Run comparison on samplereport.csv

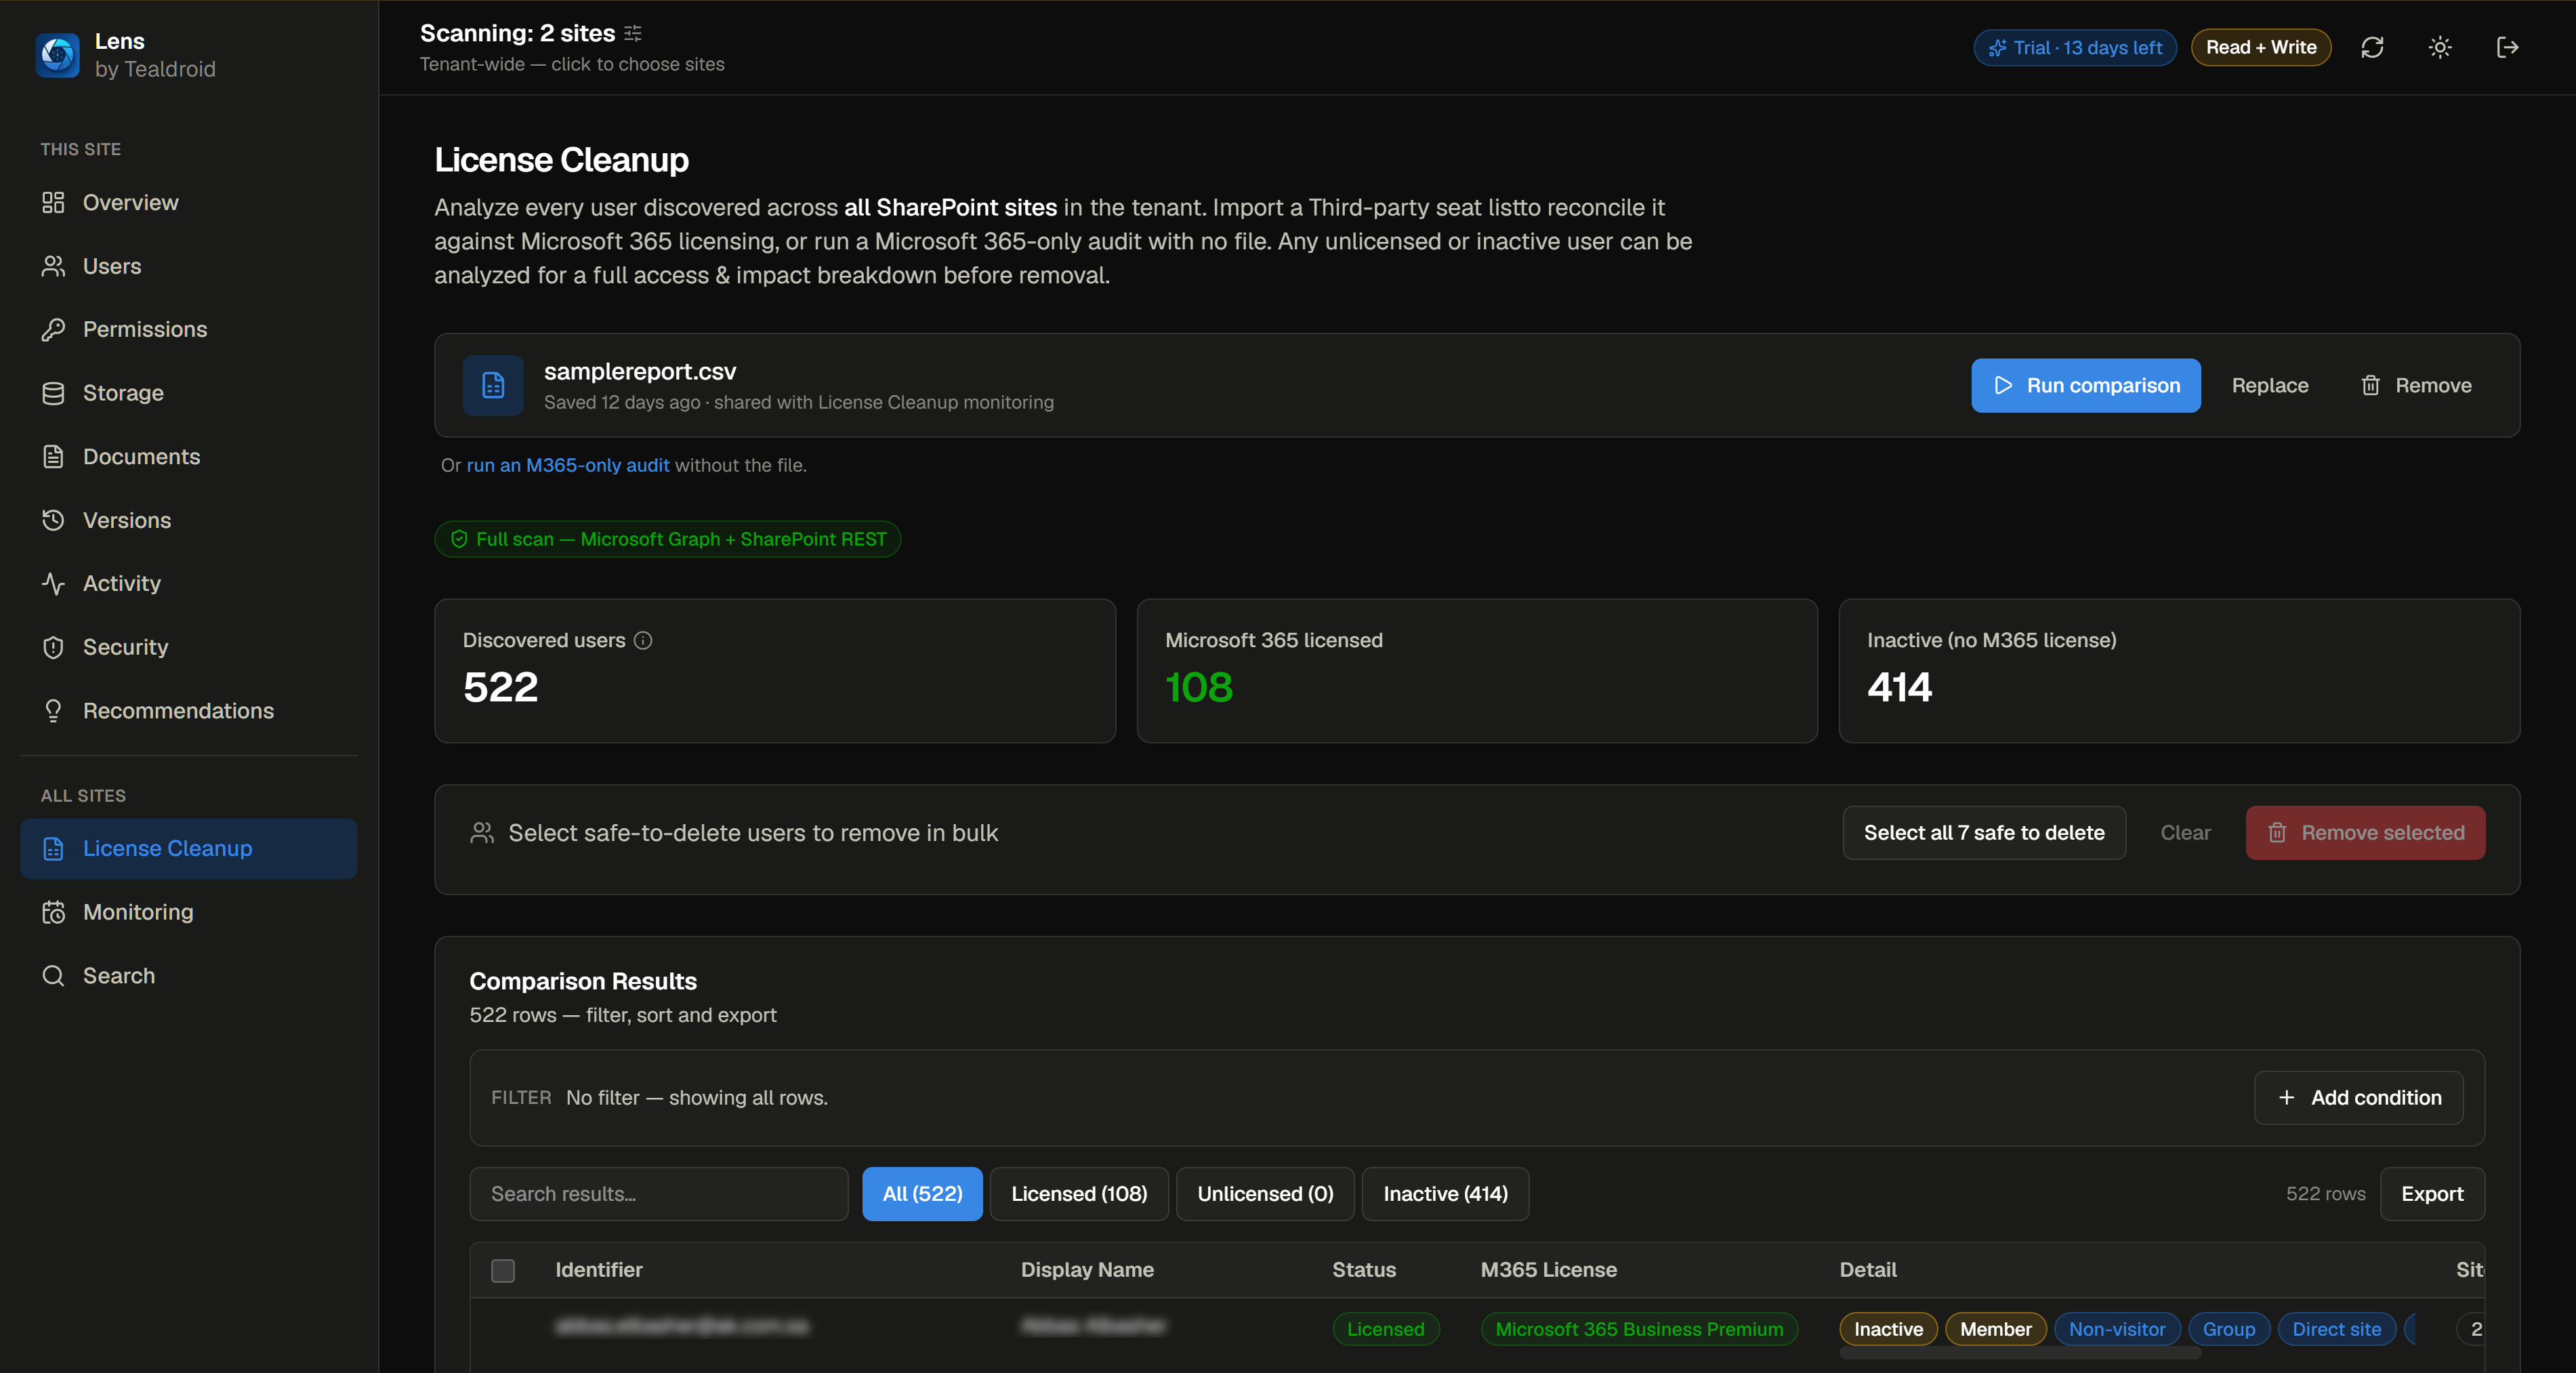[2086, 385]
